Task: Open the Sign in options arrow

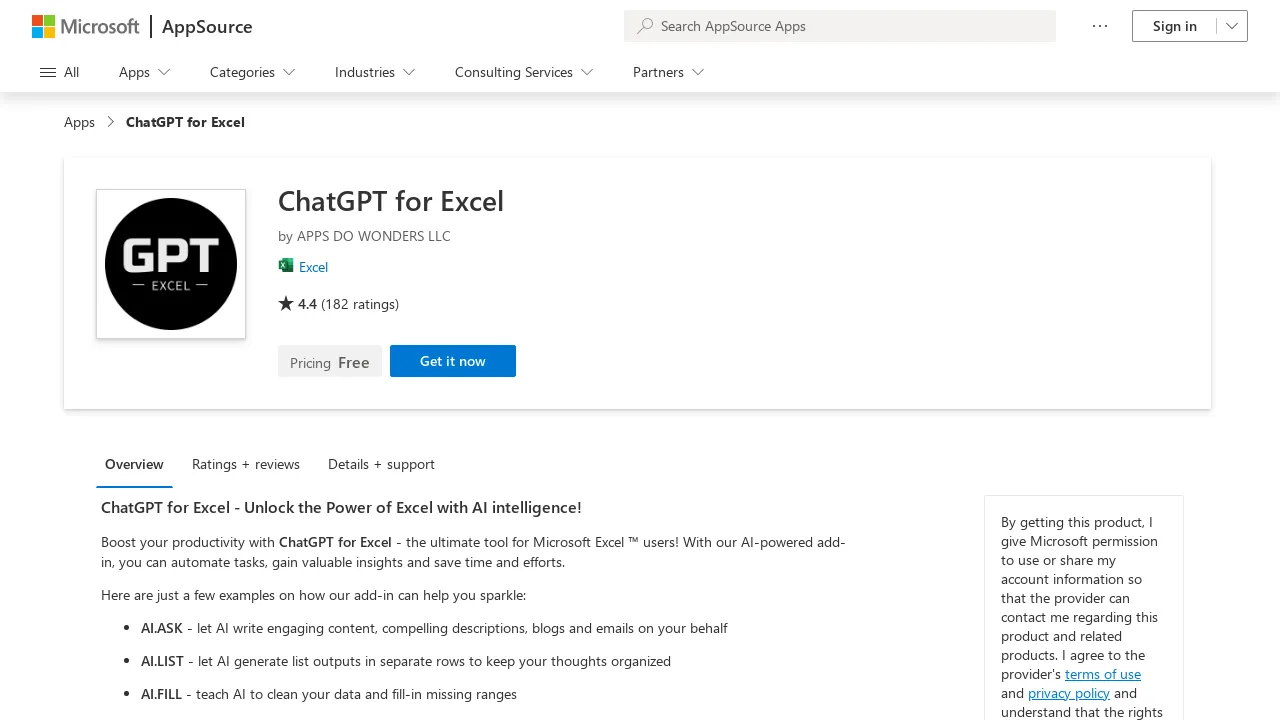Action: coord(1232,26)
